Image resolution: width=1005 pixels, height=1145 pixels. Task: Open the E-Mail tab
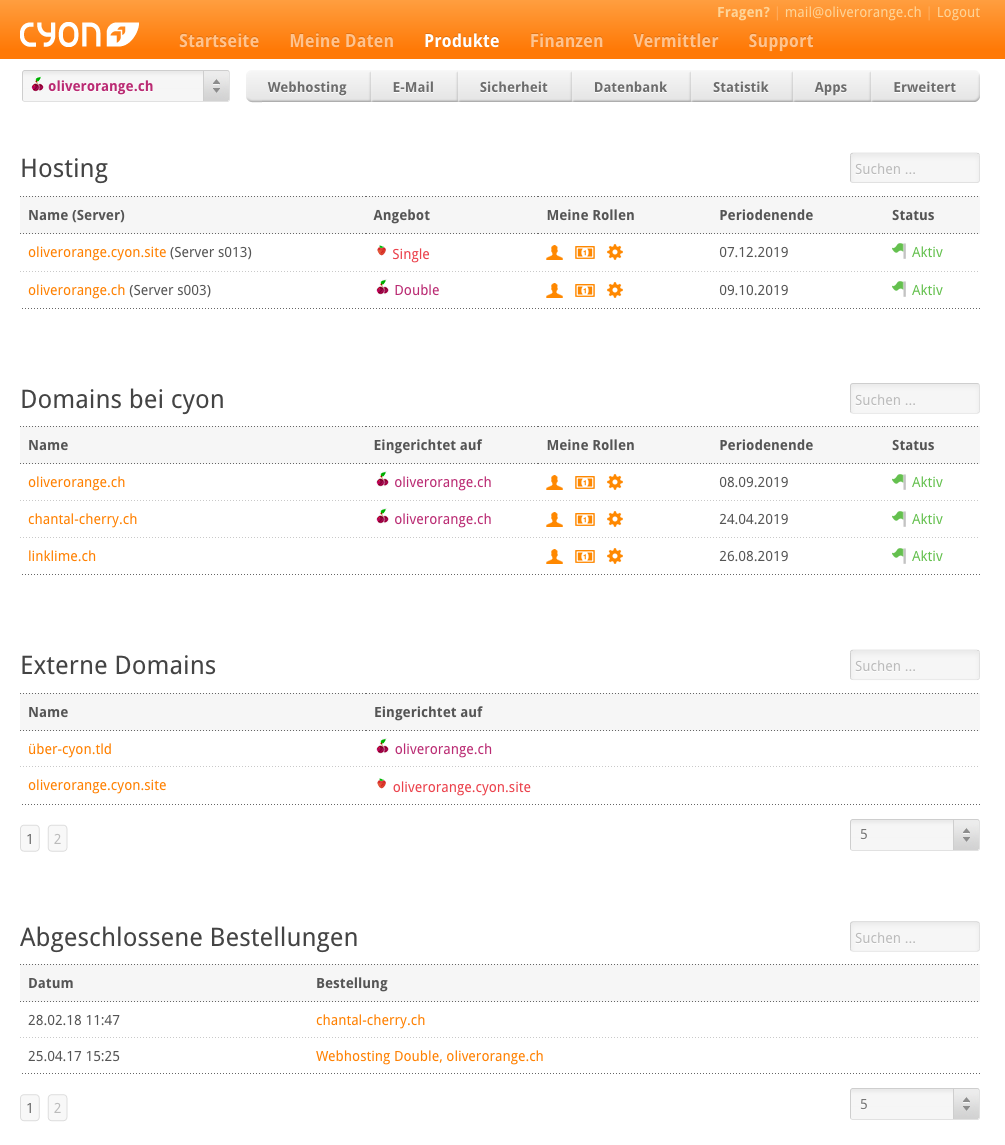pyautogui.click(x=413, y=87)
